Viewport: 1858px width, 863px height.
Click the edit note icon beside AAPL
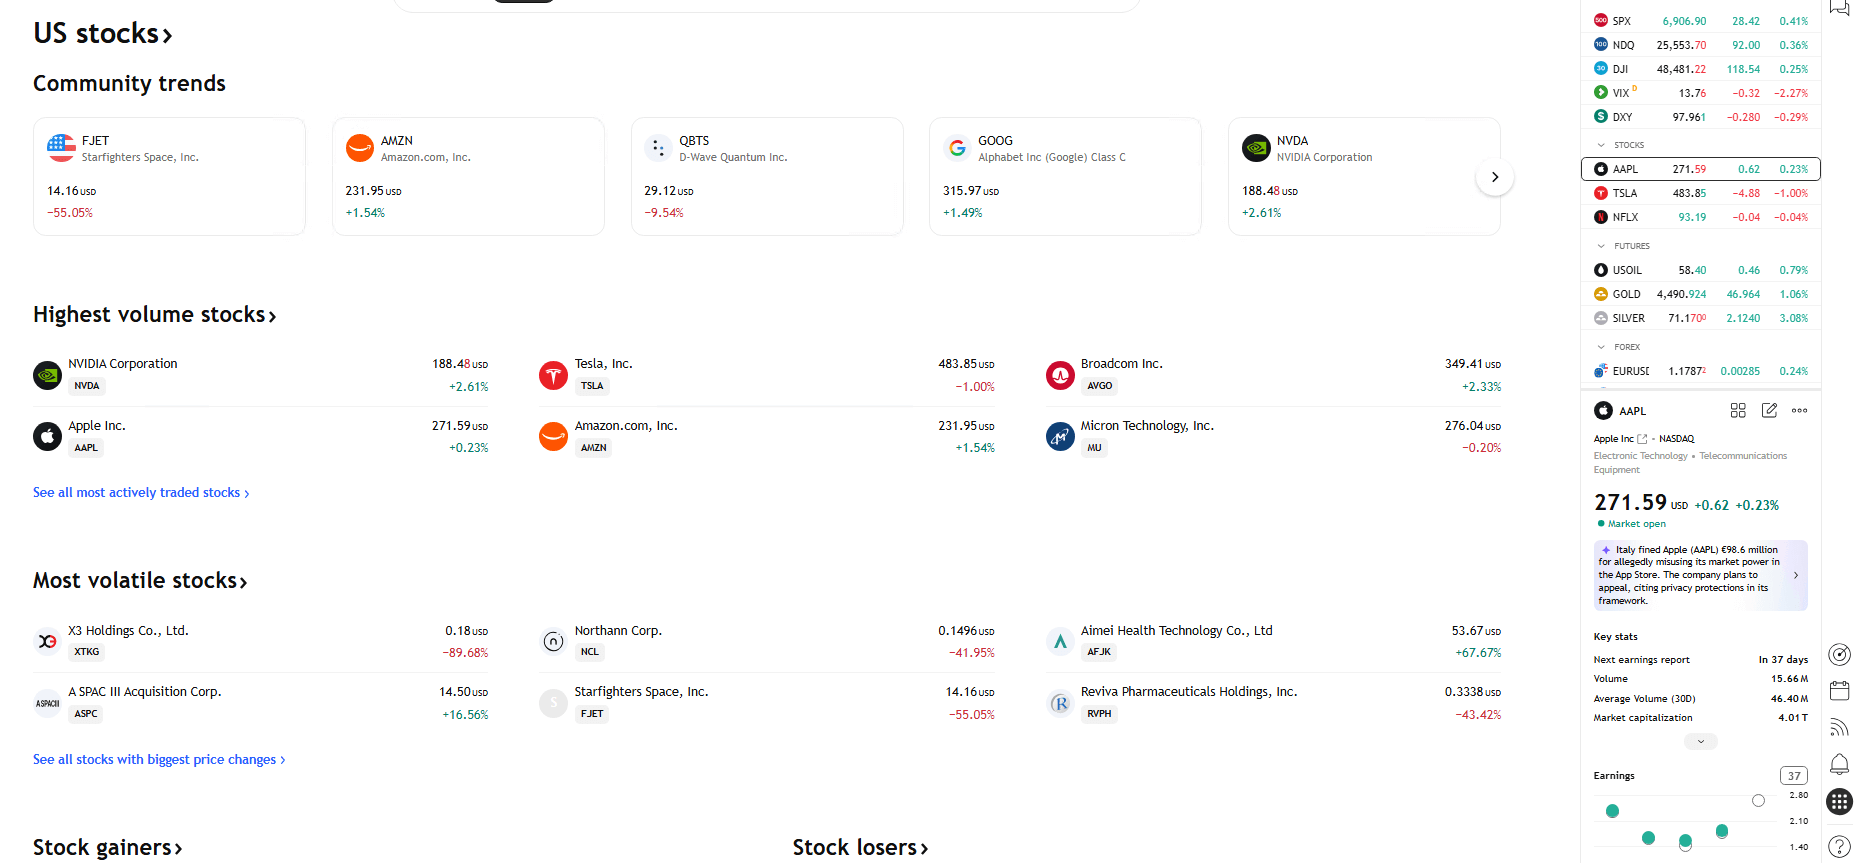pos(1769,410)
